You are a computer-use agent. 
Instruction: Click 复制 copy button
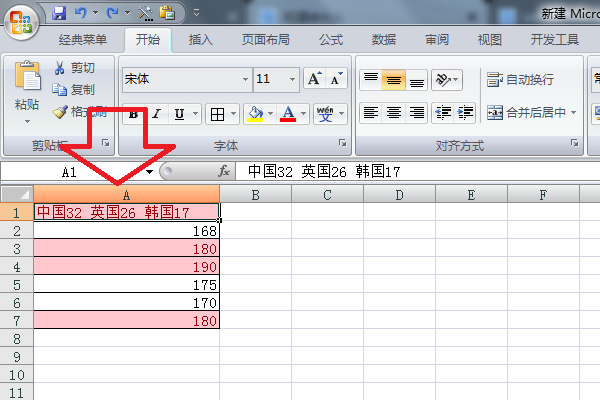point(73,90)
